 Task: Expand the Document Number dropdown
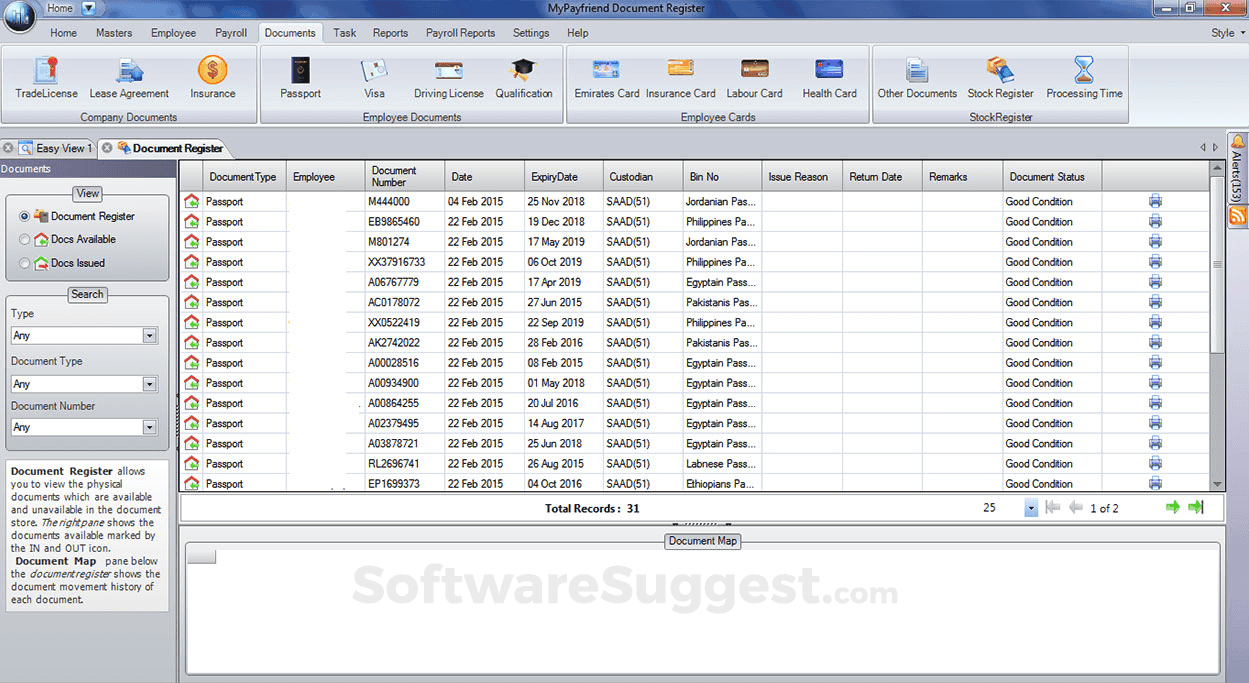tap(150, 427)
